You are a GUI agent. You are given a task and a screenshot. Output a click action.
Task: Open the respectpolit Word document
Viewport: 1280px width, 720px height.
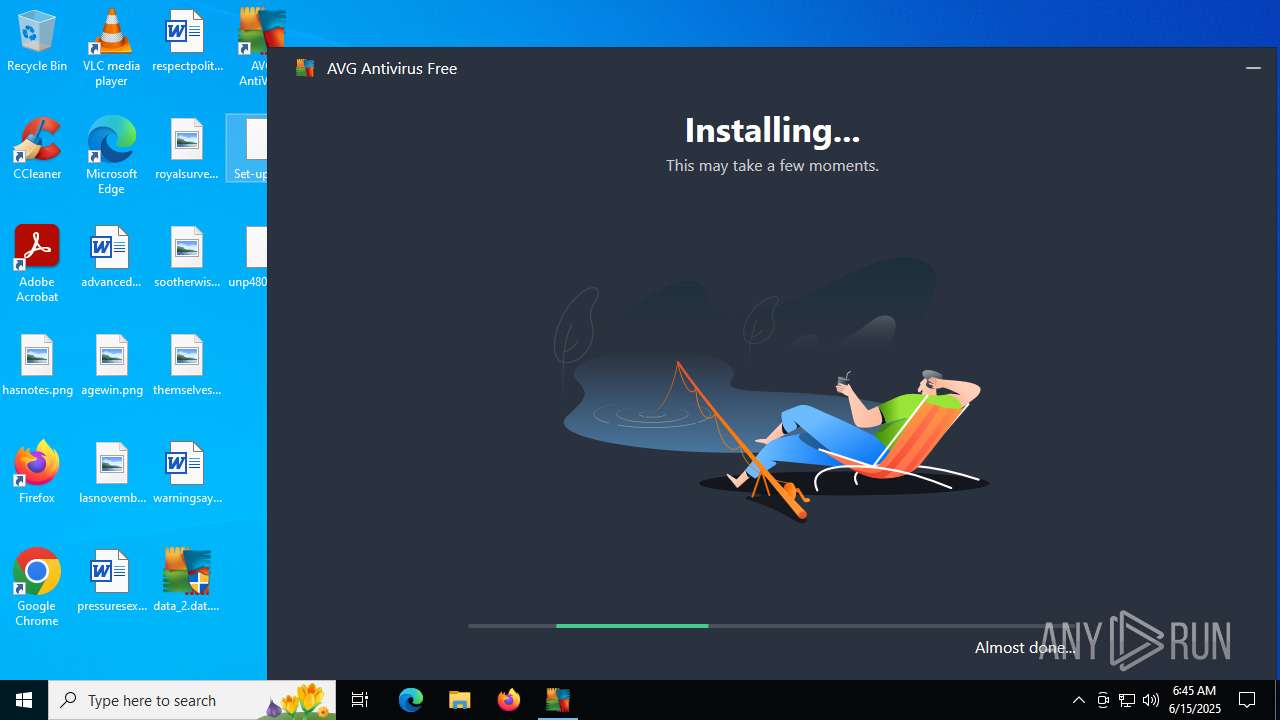pos(187,42)
